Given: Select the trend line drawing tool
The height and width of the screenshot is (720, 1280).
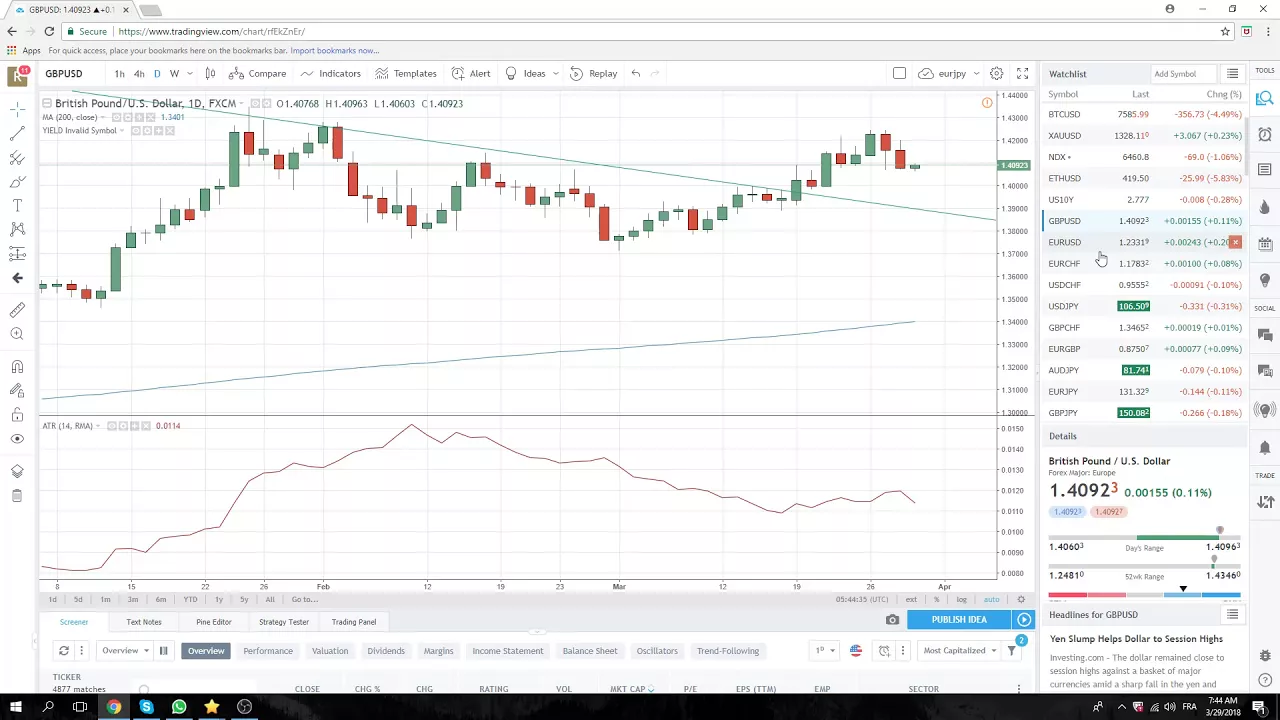Looking at the screenshot, I should pyautogui.click(x=17, y=133).
